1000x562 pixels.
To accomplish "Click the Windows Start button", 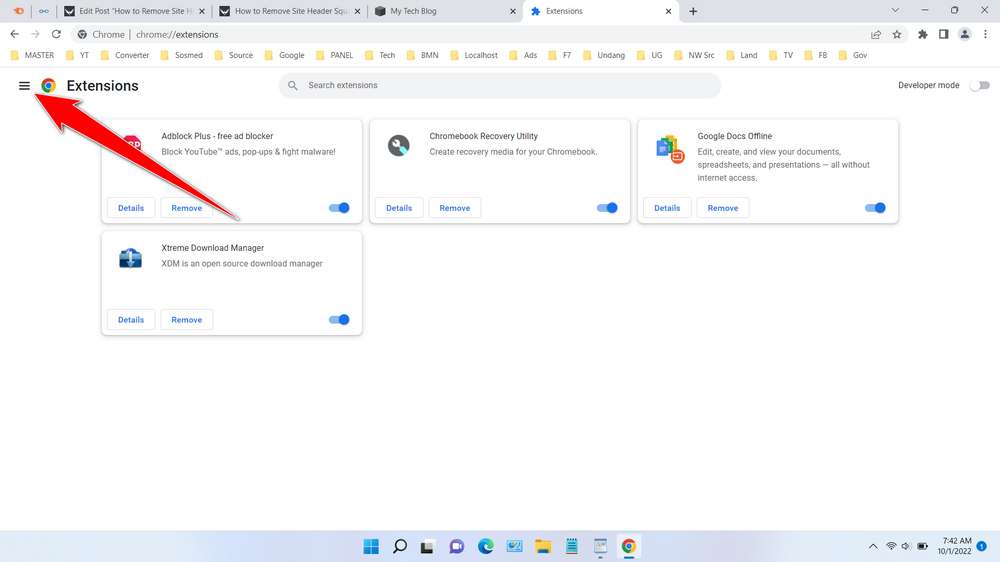I will point(371,546).
